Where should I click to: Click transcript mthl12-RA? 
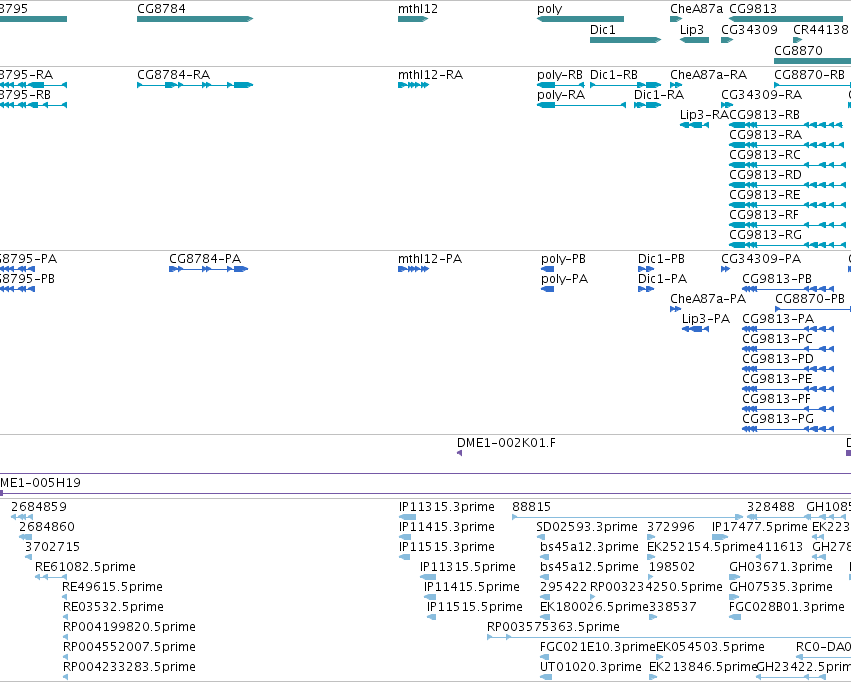click(x=413, y=85)
